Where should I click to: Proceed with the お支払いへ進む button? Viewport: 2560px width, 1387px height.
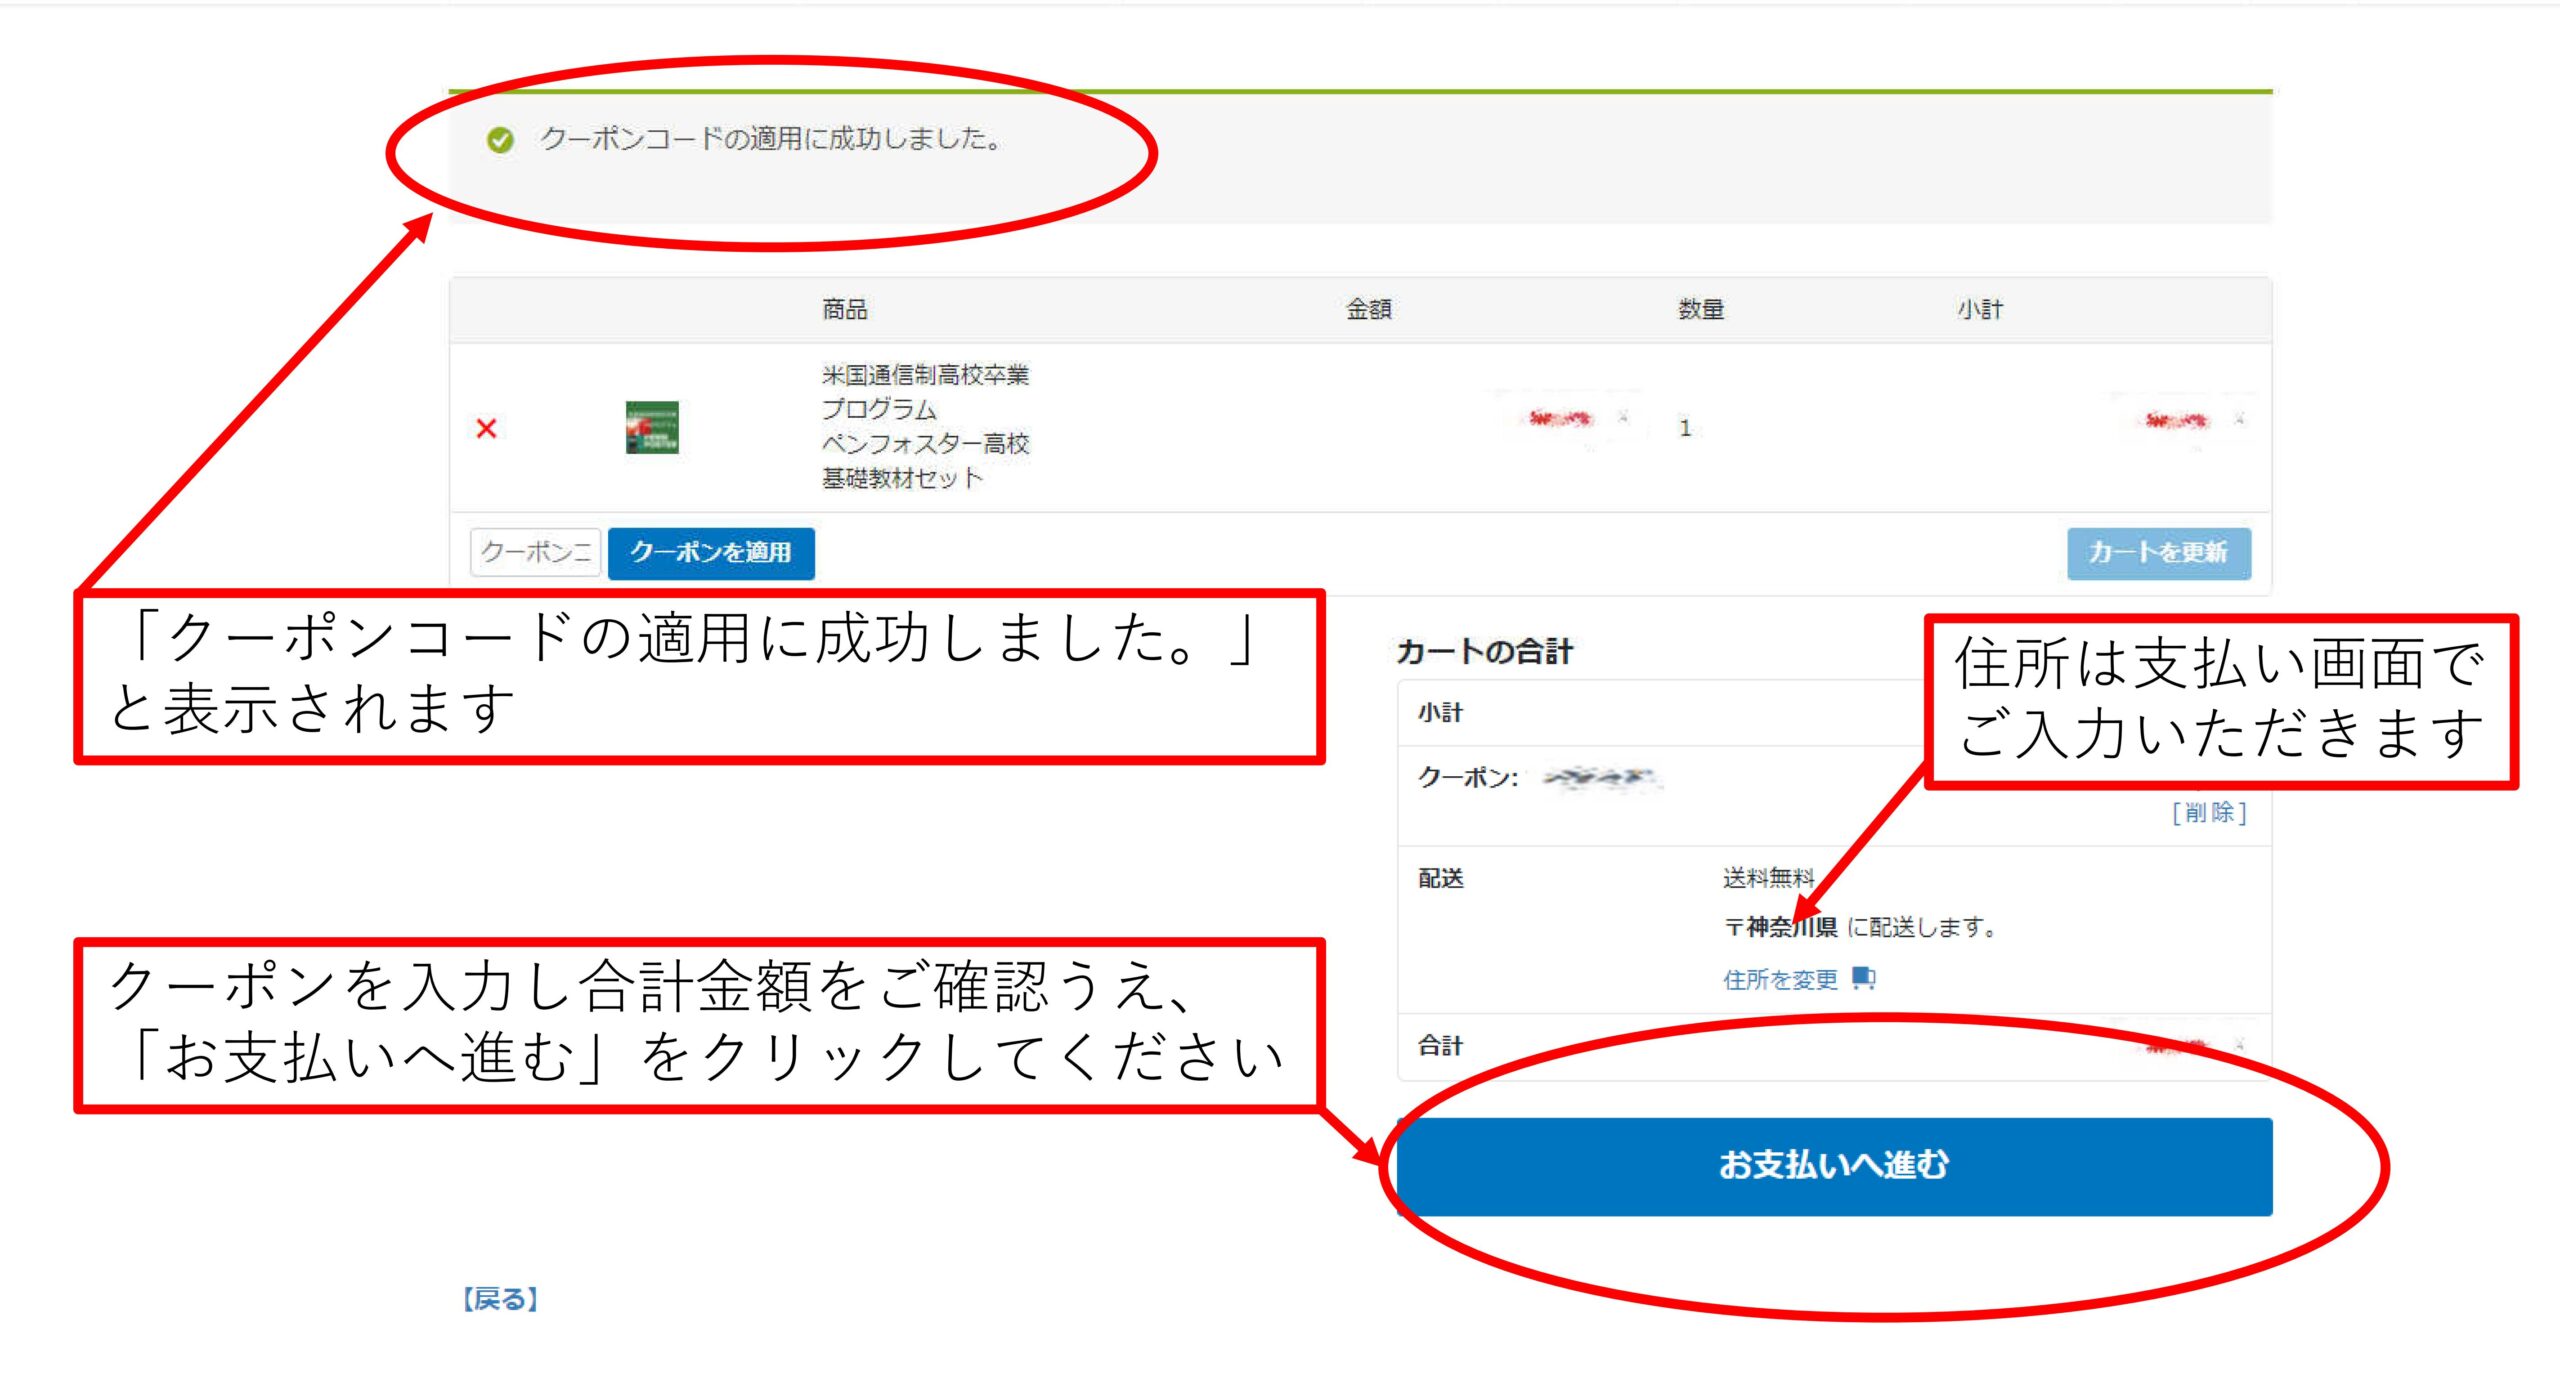click(x=1833, y=1166)
